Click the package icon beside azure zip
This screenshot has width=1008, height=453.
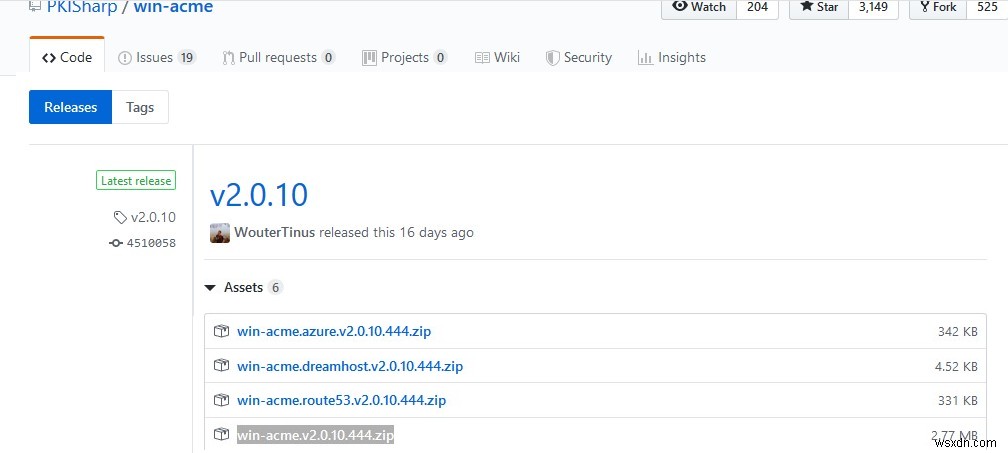click(221, 332)
